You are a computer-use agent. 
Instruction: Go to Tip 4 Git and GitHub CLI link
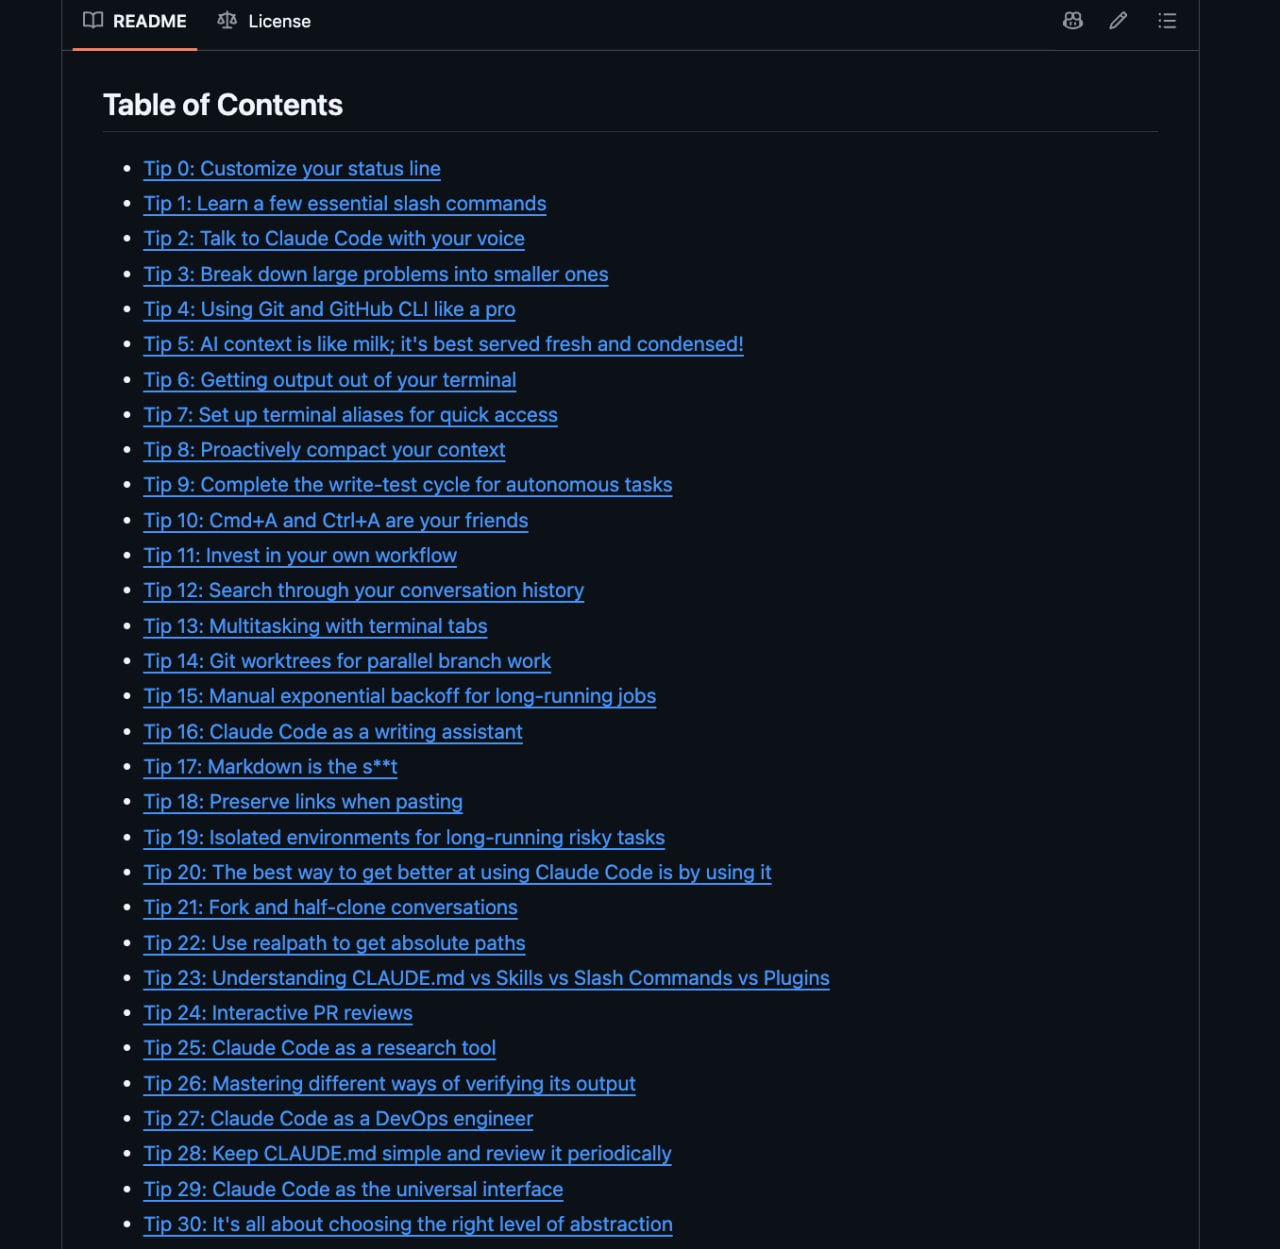click(x=329, y=309)
